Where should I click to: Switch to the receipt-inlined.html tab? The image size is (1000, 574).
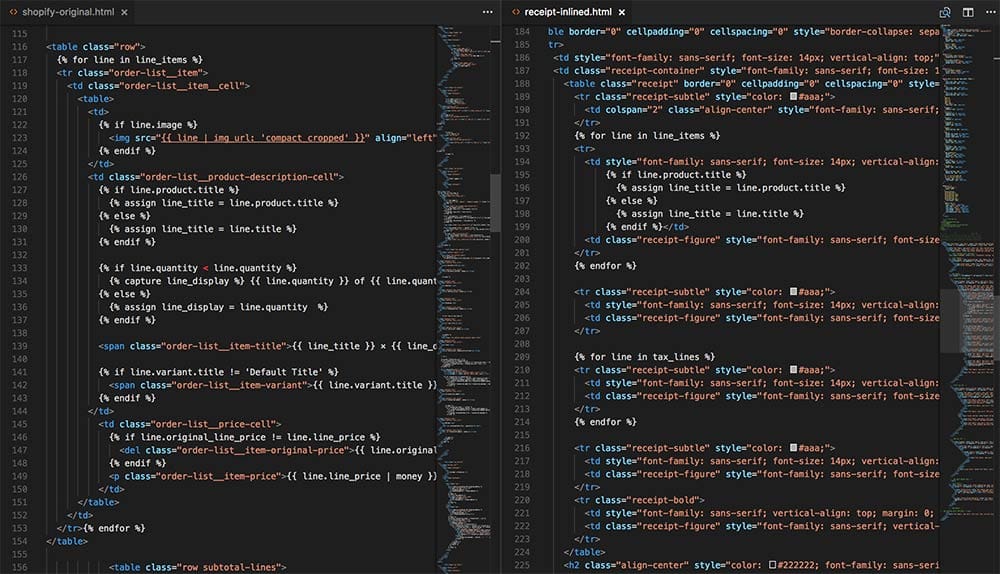(x=568, y=12)
